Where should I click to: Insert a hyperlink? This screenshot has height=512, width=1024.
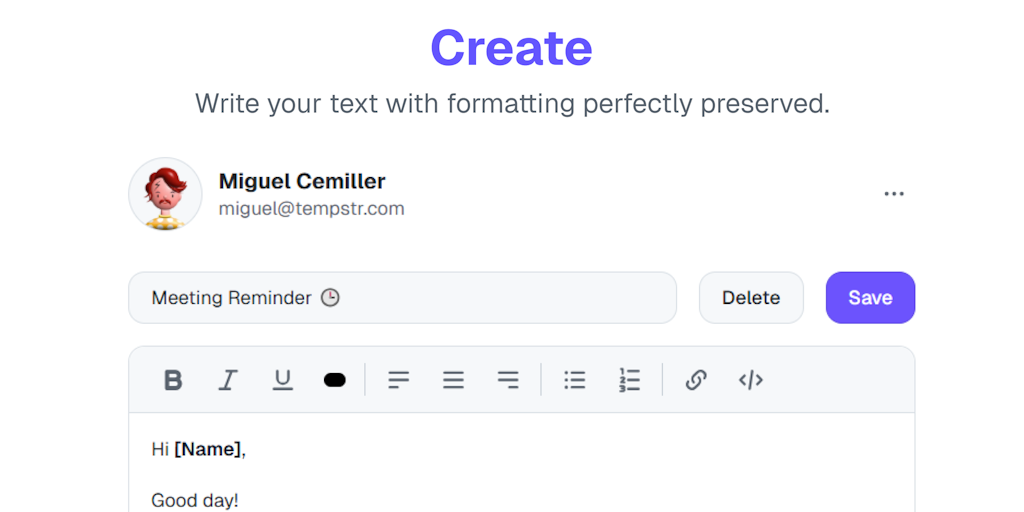(x=696, y=380)
